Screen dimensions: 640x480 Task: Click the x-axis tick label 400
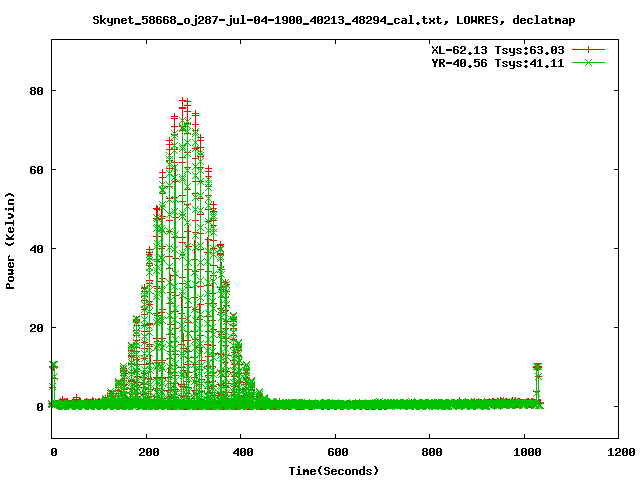tap(243, 452)
